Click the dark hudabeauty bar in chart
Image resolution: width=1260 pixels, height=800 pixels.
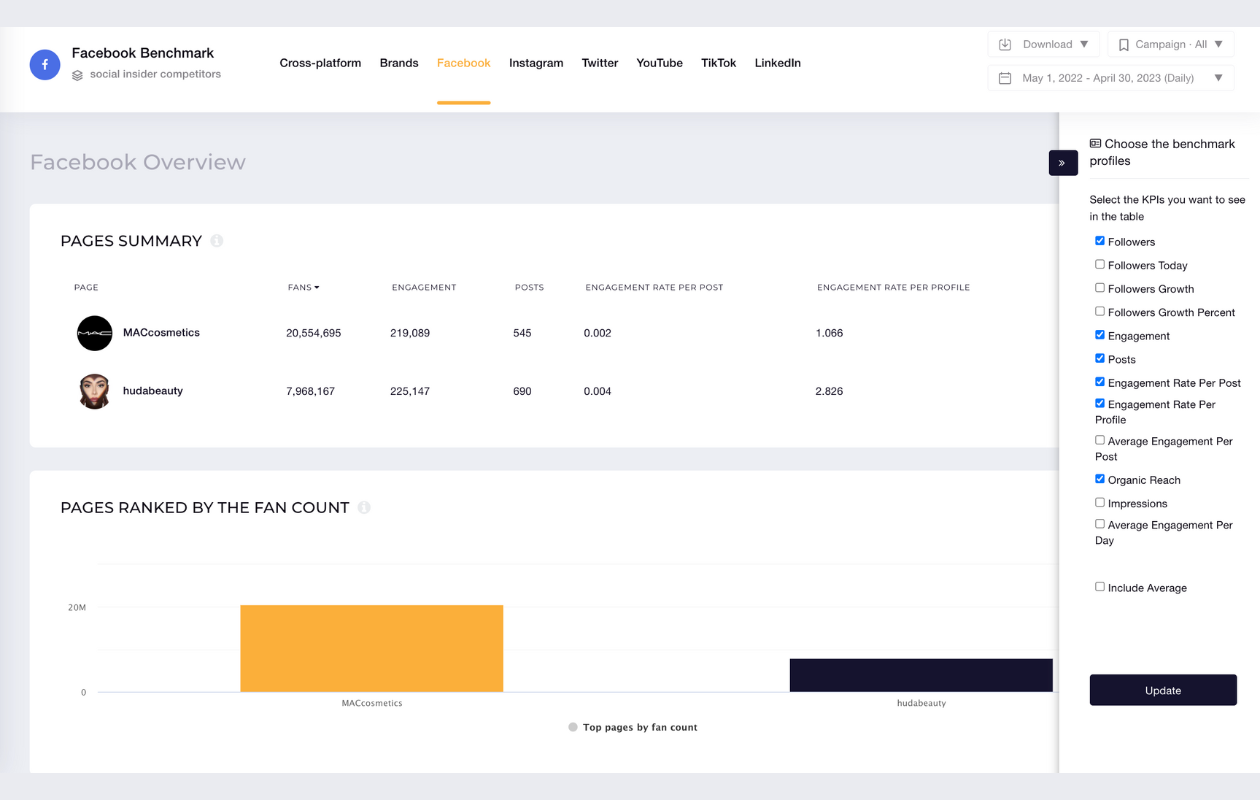[921, 675]
